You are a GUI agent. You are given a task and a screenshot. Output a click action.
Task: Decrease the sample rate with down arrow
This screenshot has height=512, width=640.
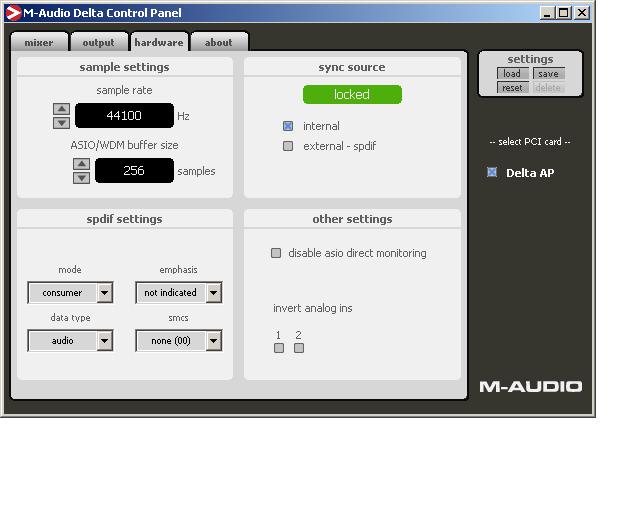coord(62,123)
